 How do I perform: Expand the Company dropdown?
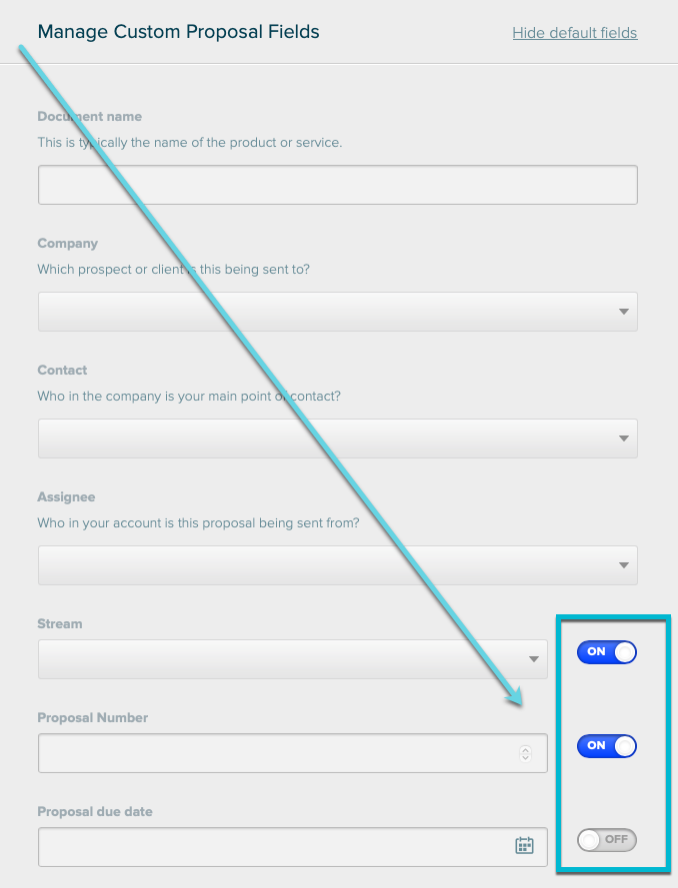(338, 311)
